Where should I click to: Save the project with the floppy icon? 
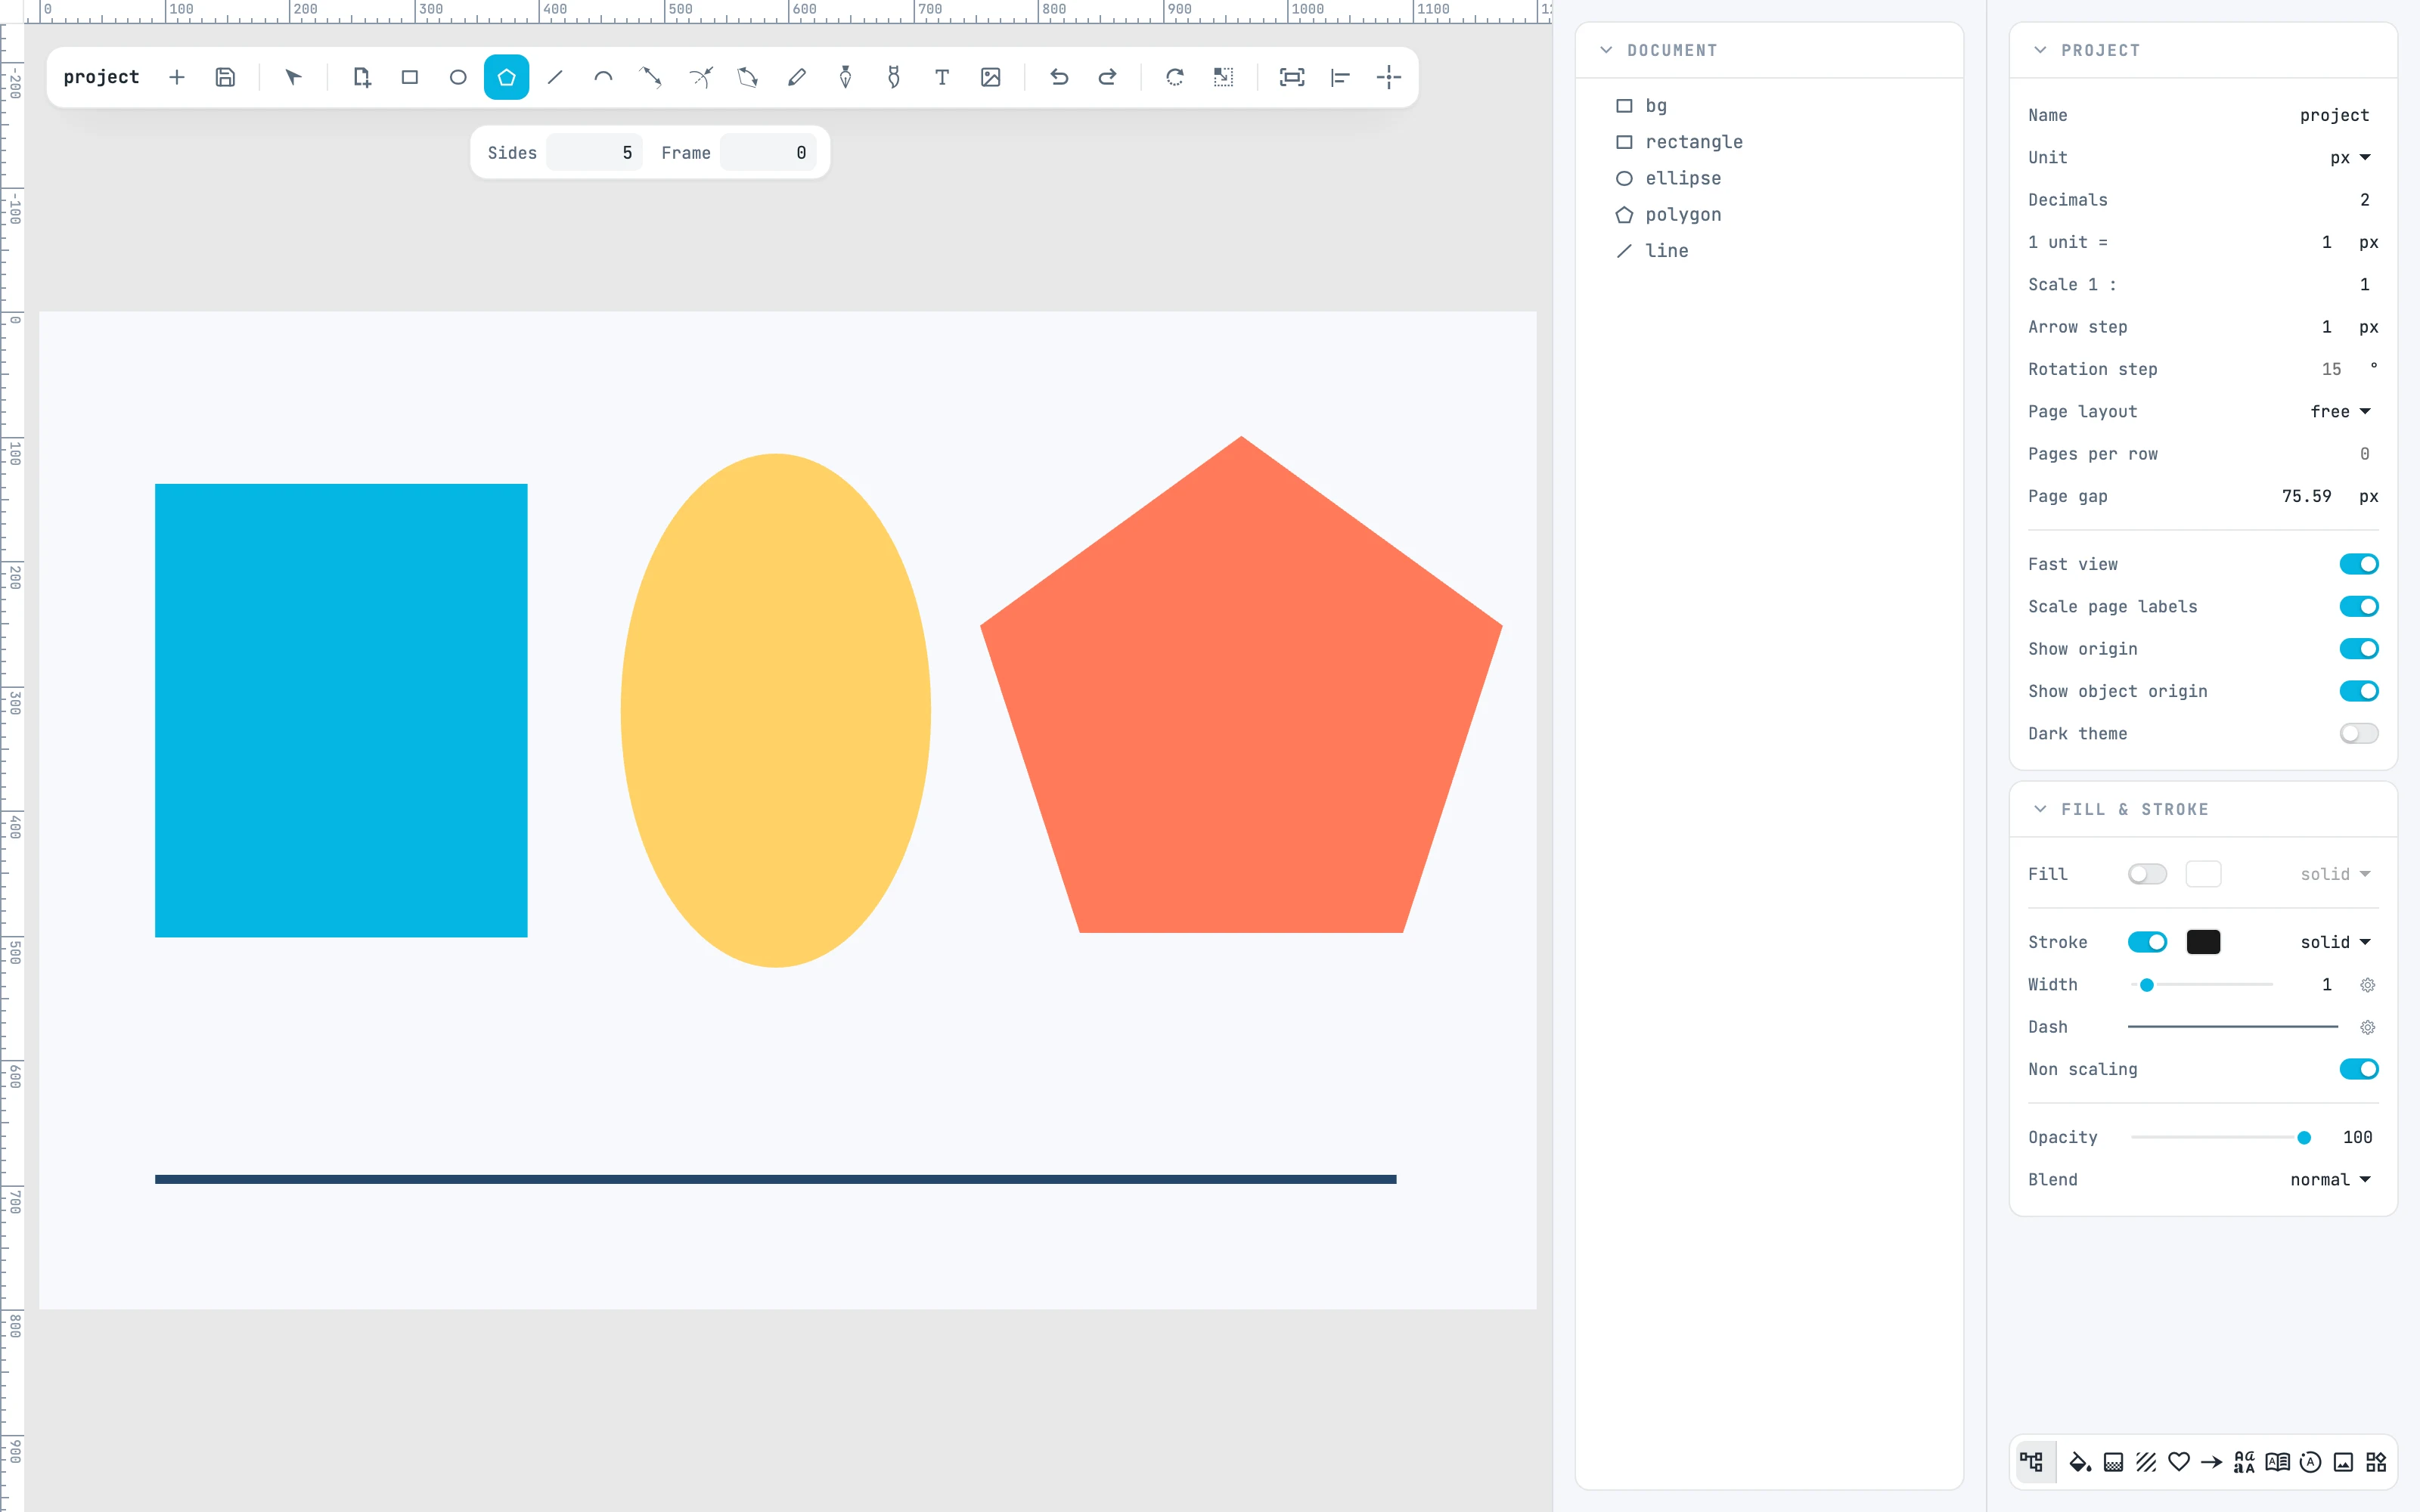coord(225,77)
